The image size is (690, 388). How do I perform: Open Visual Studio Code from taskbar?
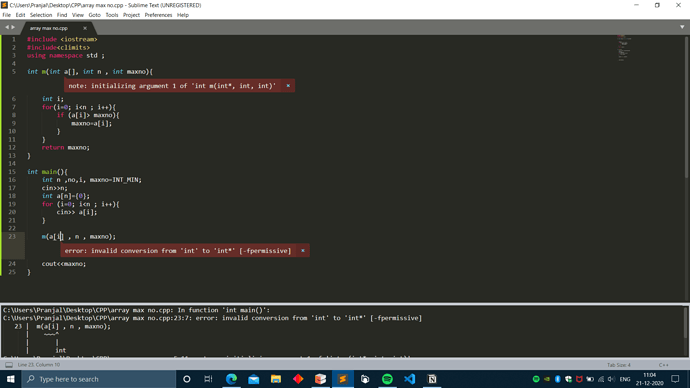click(409, 379)
